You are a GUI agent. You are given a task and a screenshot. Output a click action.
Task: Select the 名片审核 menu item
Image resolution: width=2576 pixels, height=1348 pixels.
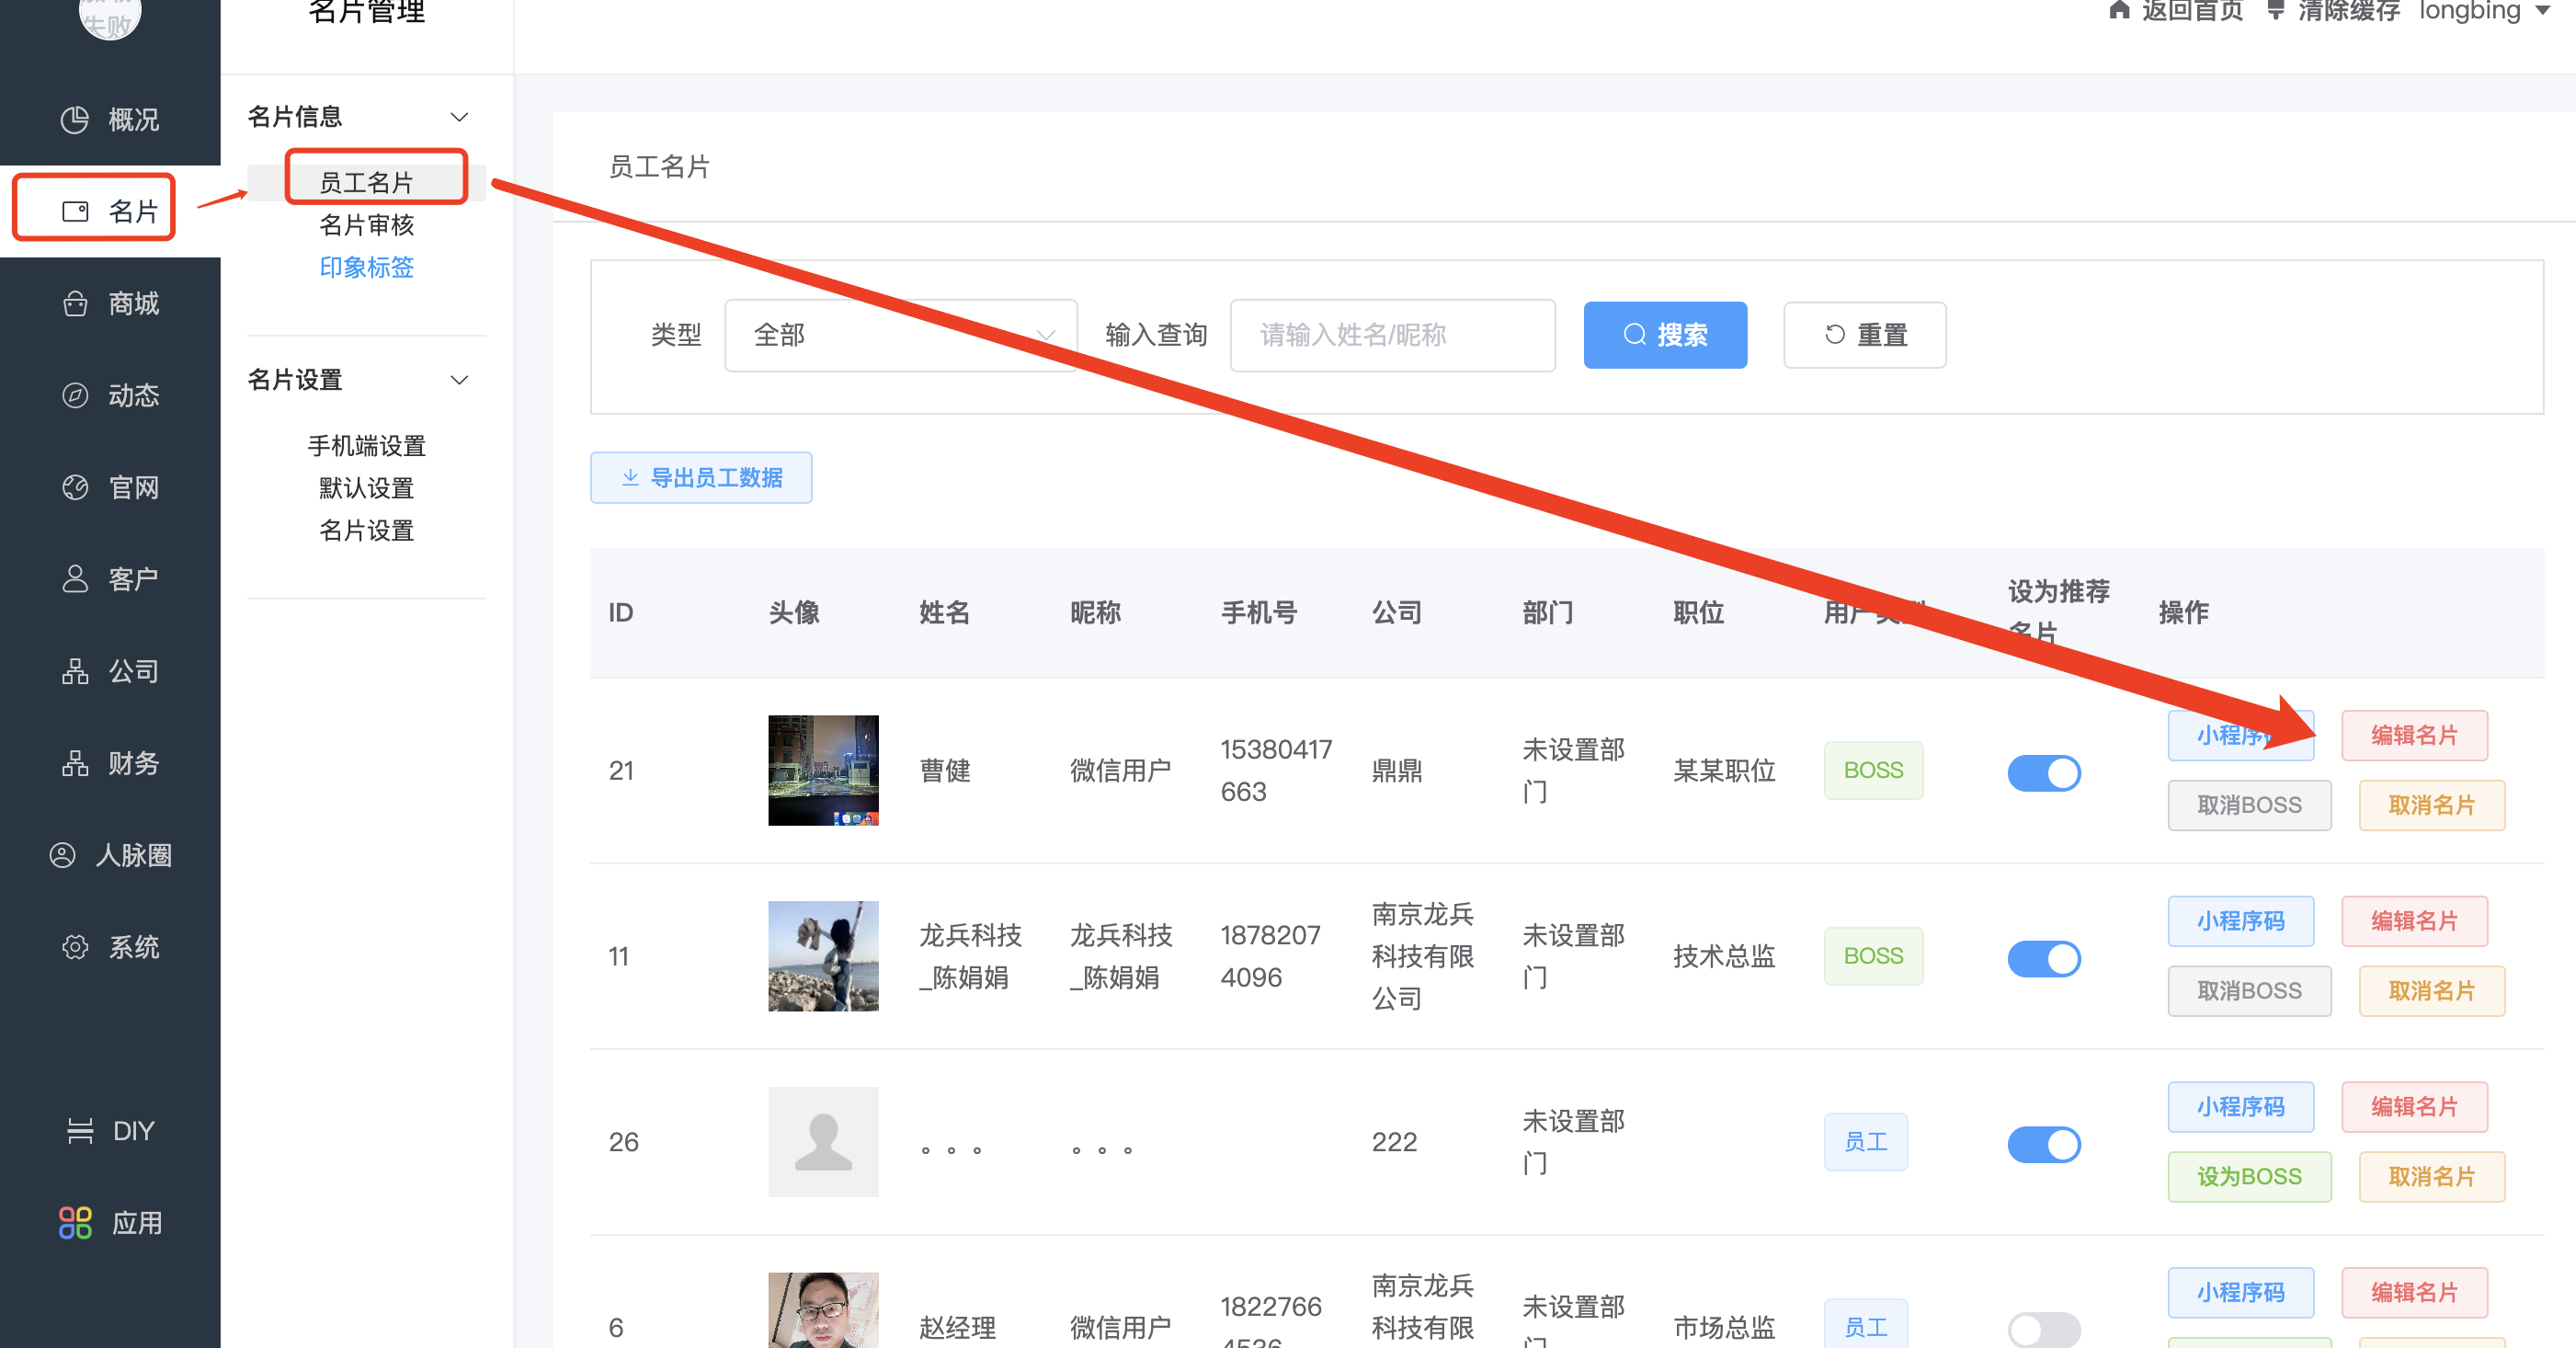coord(366,225)
